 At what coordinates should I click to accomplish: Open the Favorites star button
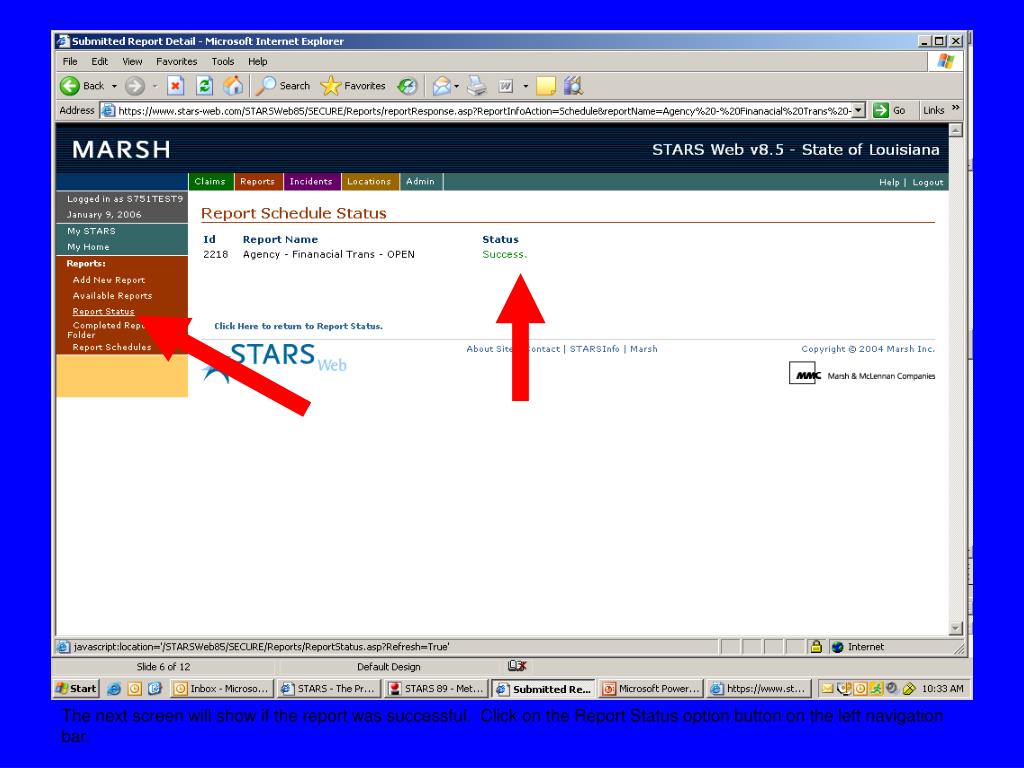353,86
